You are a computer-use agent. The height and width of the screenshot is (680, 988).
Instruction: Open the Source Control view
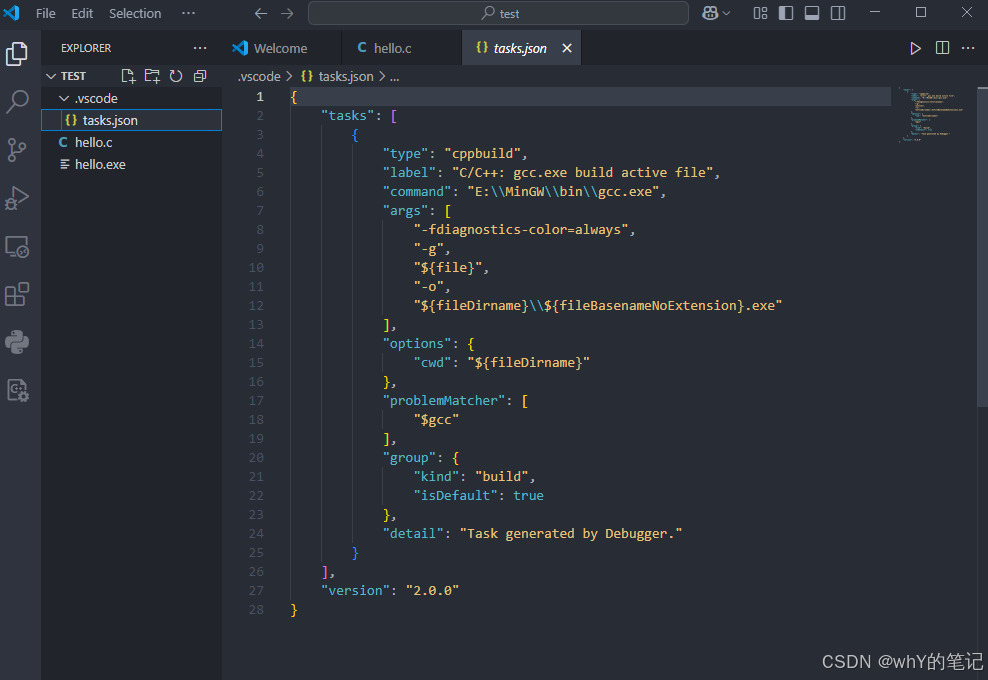(x=17, y=149)
